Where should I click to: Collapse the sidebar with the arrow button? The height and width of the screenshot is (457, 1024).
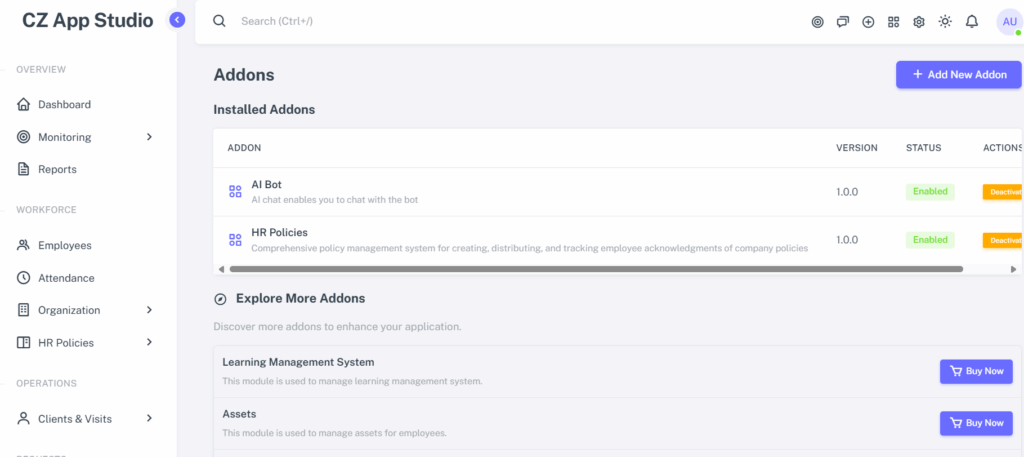coord(176,20)
